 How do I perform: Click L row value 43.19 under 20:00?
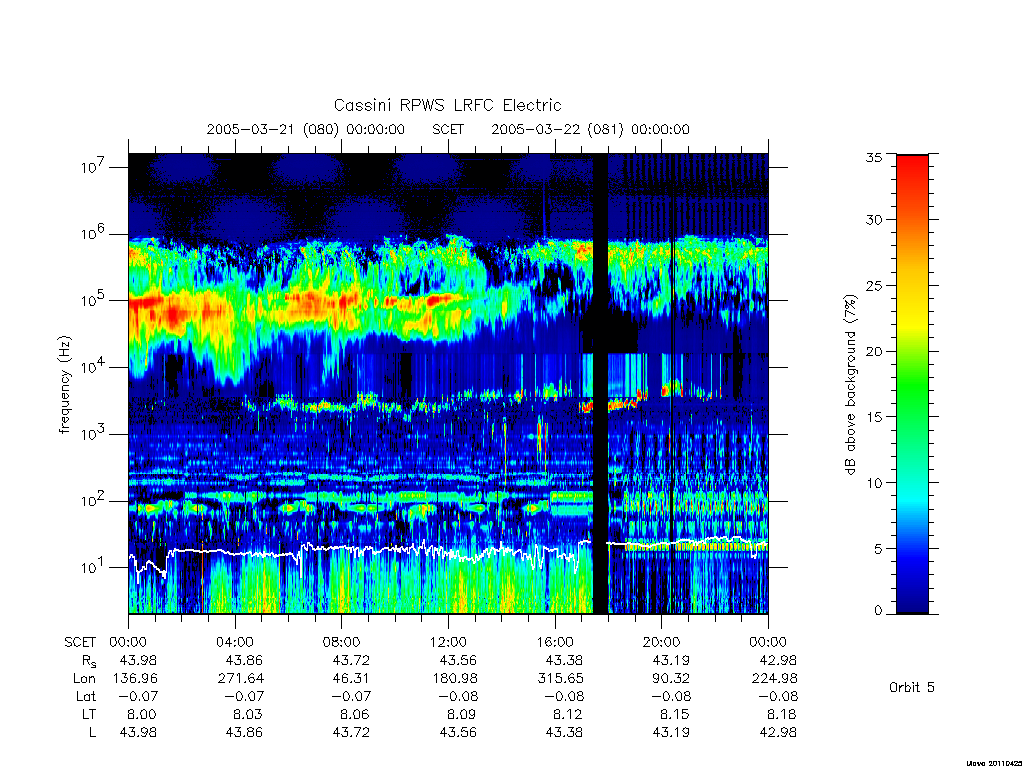pyautogui.click(x=671, y=732)
